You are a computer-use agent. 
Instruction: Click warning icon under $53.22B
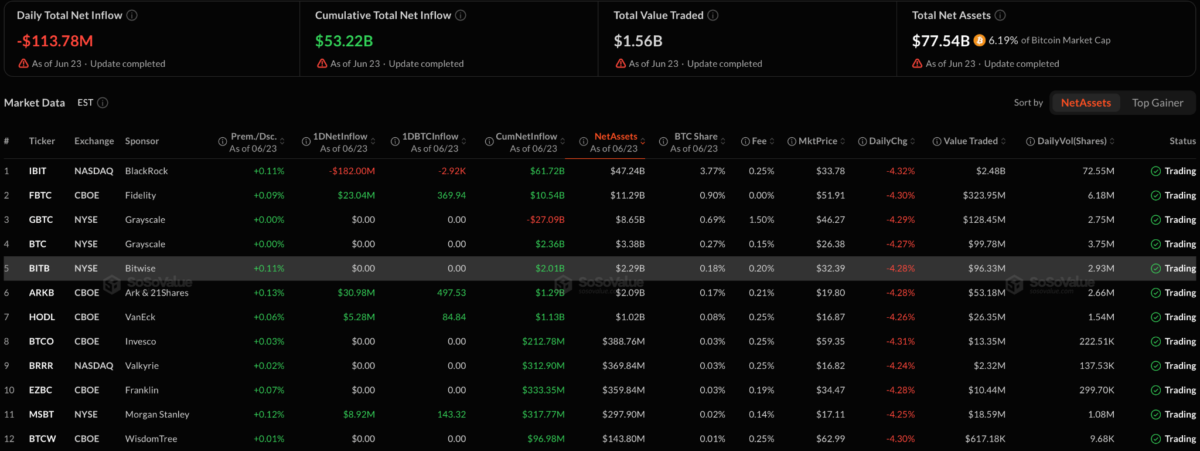(321, 63)
